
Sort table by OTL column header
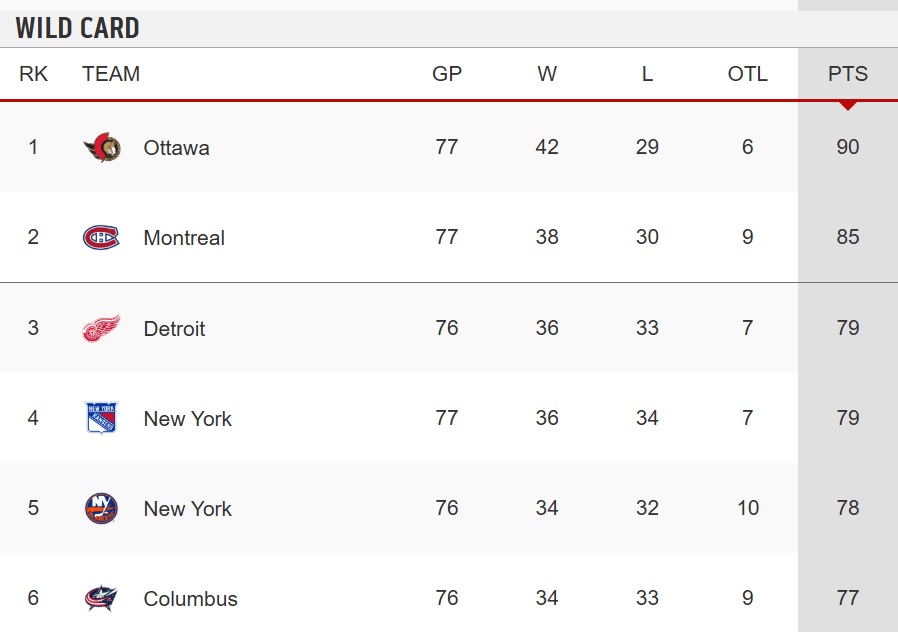click(x=747, y=74)
